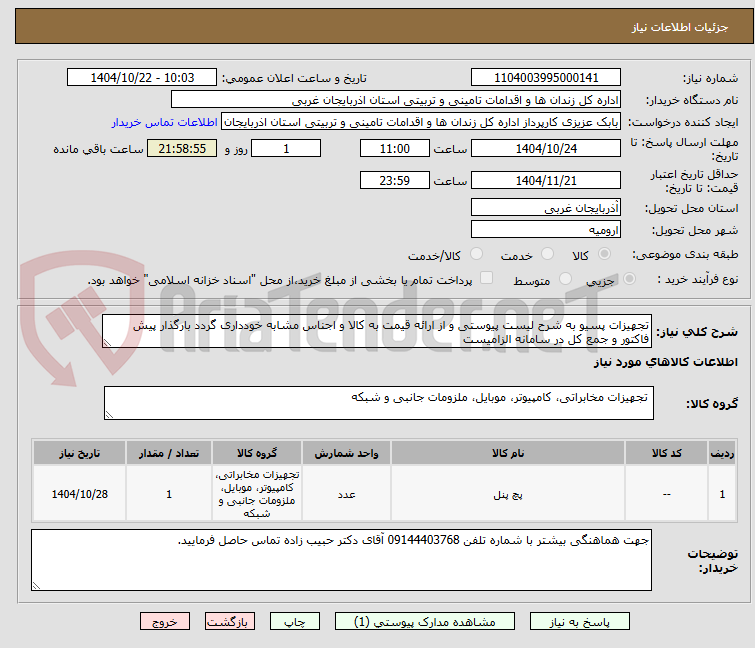Click the گروه کالا table column header
Screen dimensions: 755x648
[x=257, y=453]
